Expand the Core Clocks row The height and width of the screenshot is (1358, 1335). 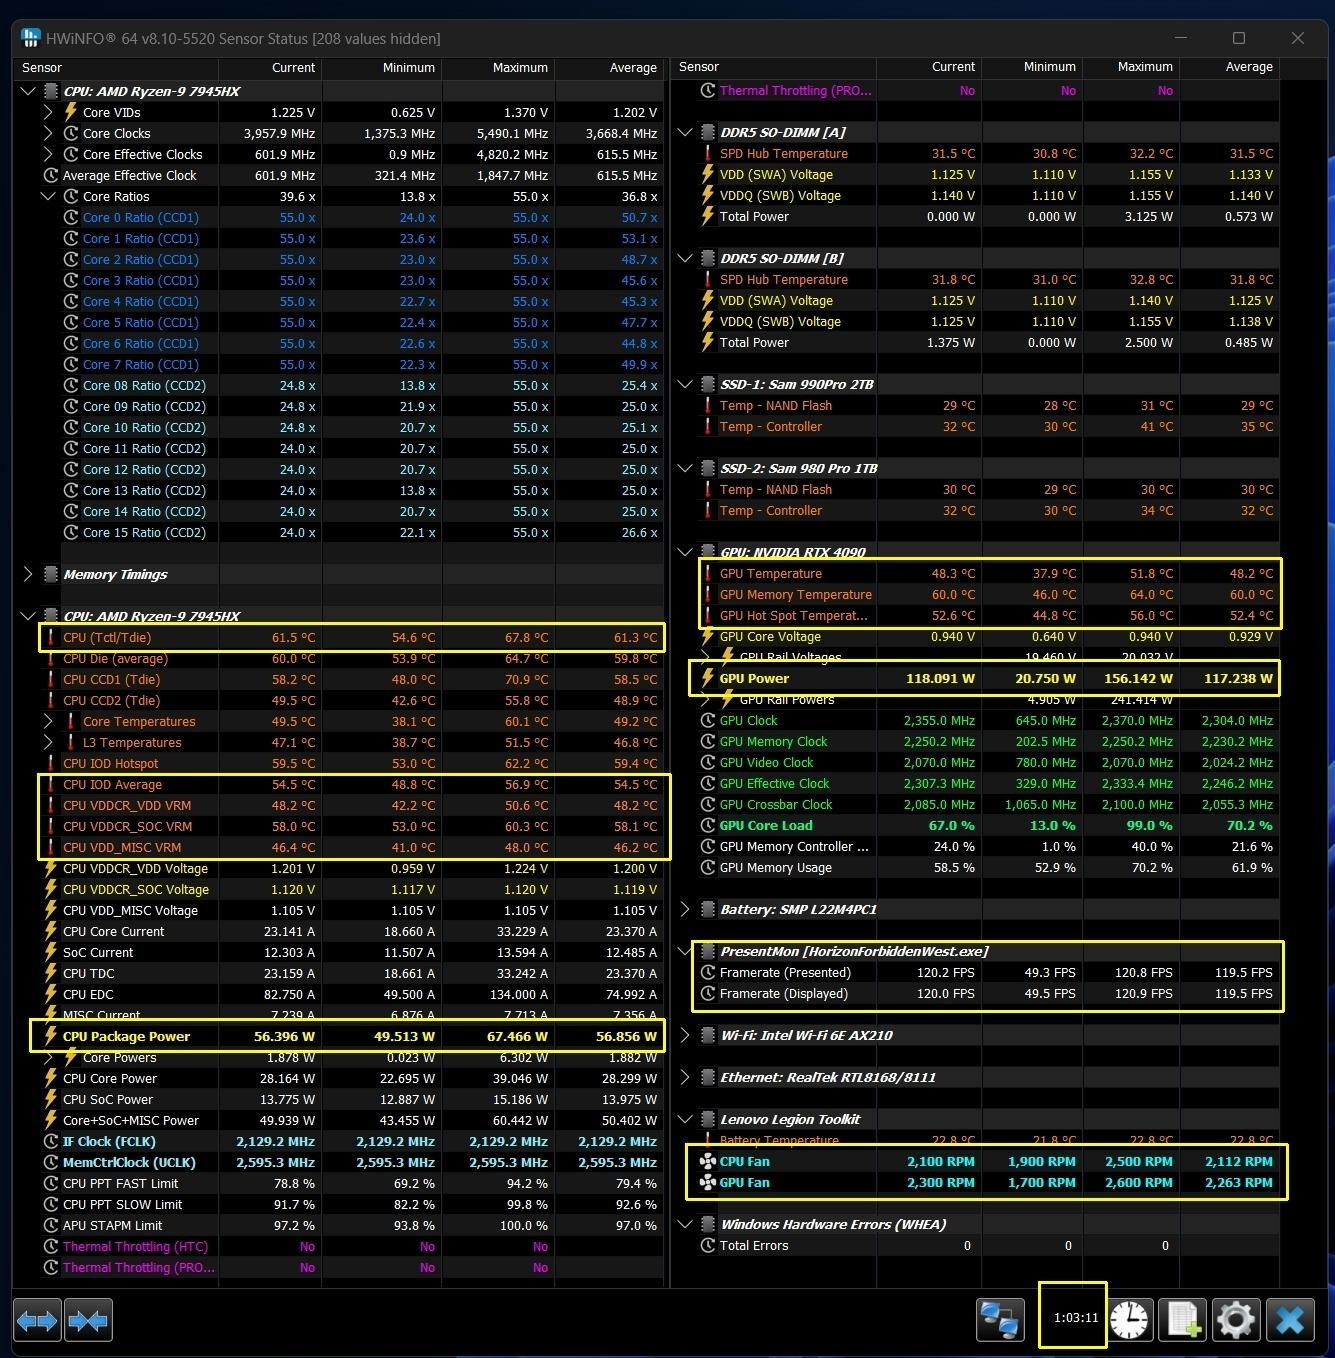pyautogui.click(x=48, y=134)
